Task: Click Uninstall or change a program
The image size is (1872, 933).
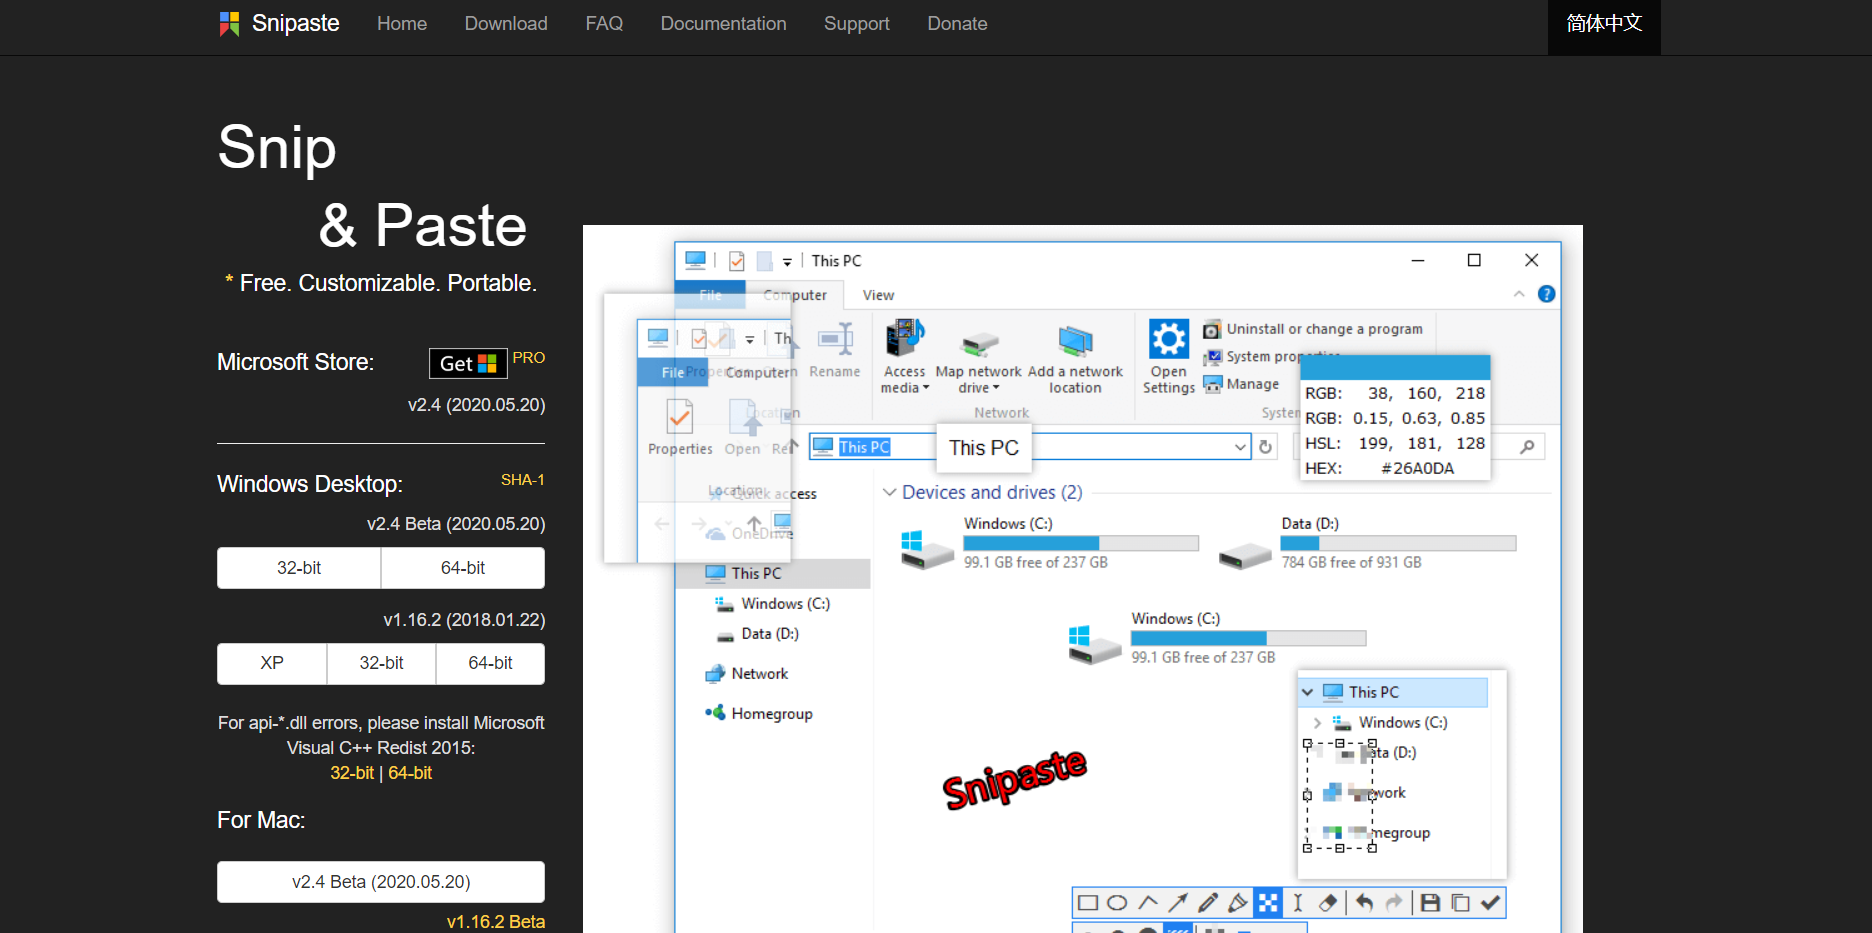Action: 1313,329
